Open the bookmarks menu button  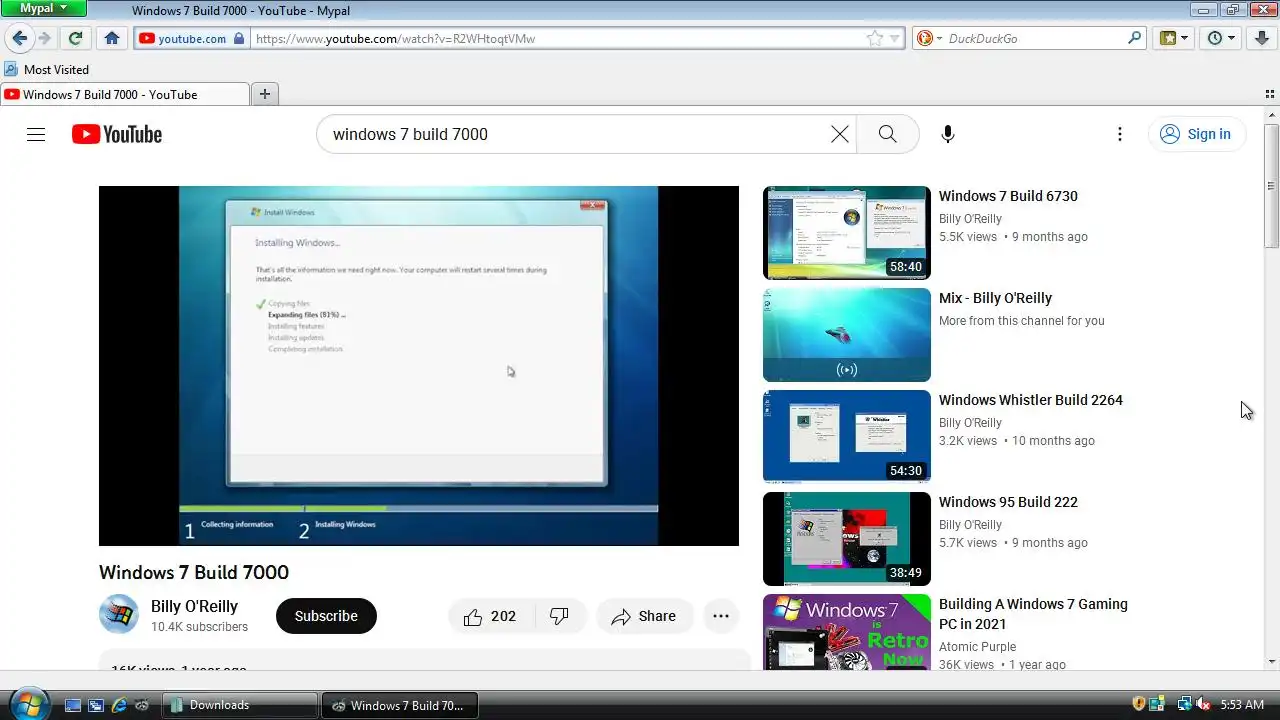[x=1174, y=38]
